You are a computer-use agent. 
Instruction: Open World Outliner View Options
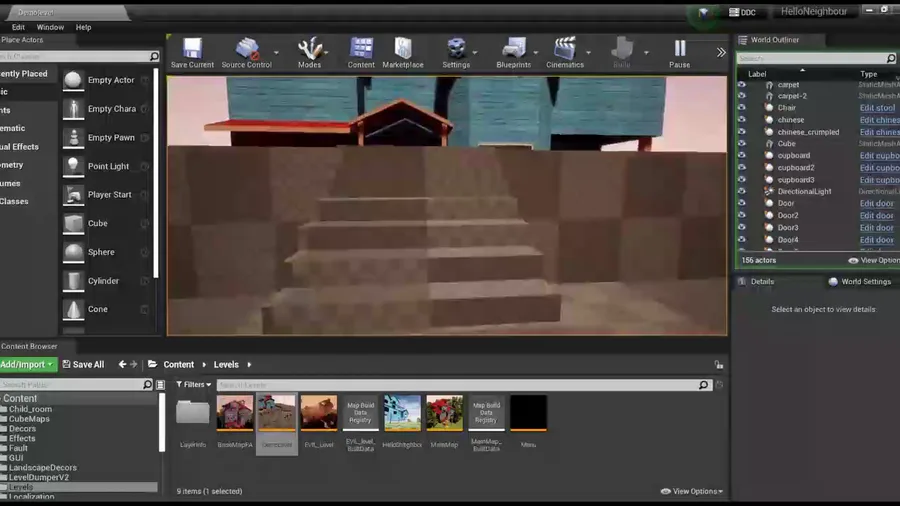(874, 260)
